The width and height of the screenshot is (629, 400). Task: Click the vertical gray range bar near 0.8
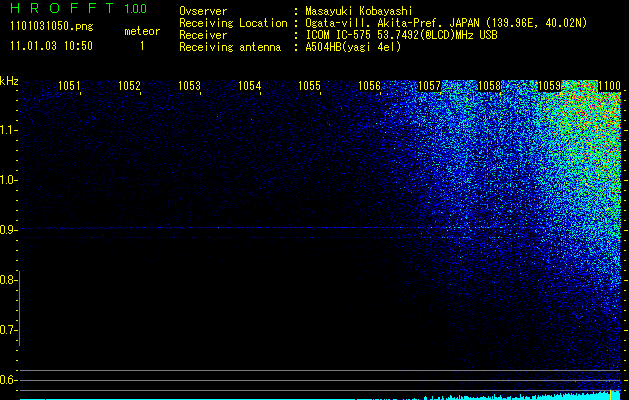tap(20, 308)
